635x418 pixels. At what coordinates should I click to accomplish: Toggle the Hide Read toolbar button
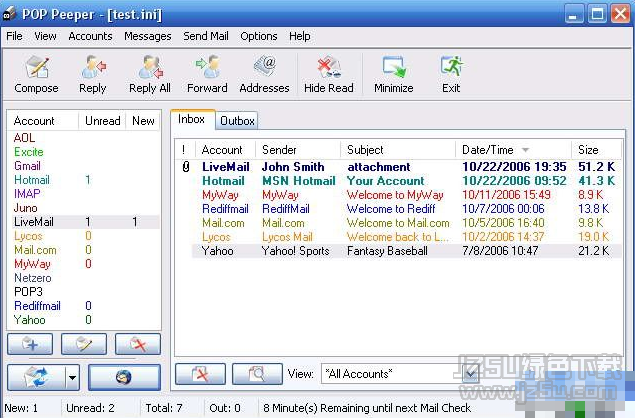[329, 74]
